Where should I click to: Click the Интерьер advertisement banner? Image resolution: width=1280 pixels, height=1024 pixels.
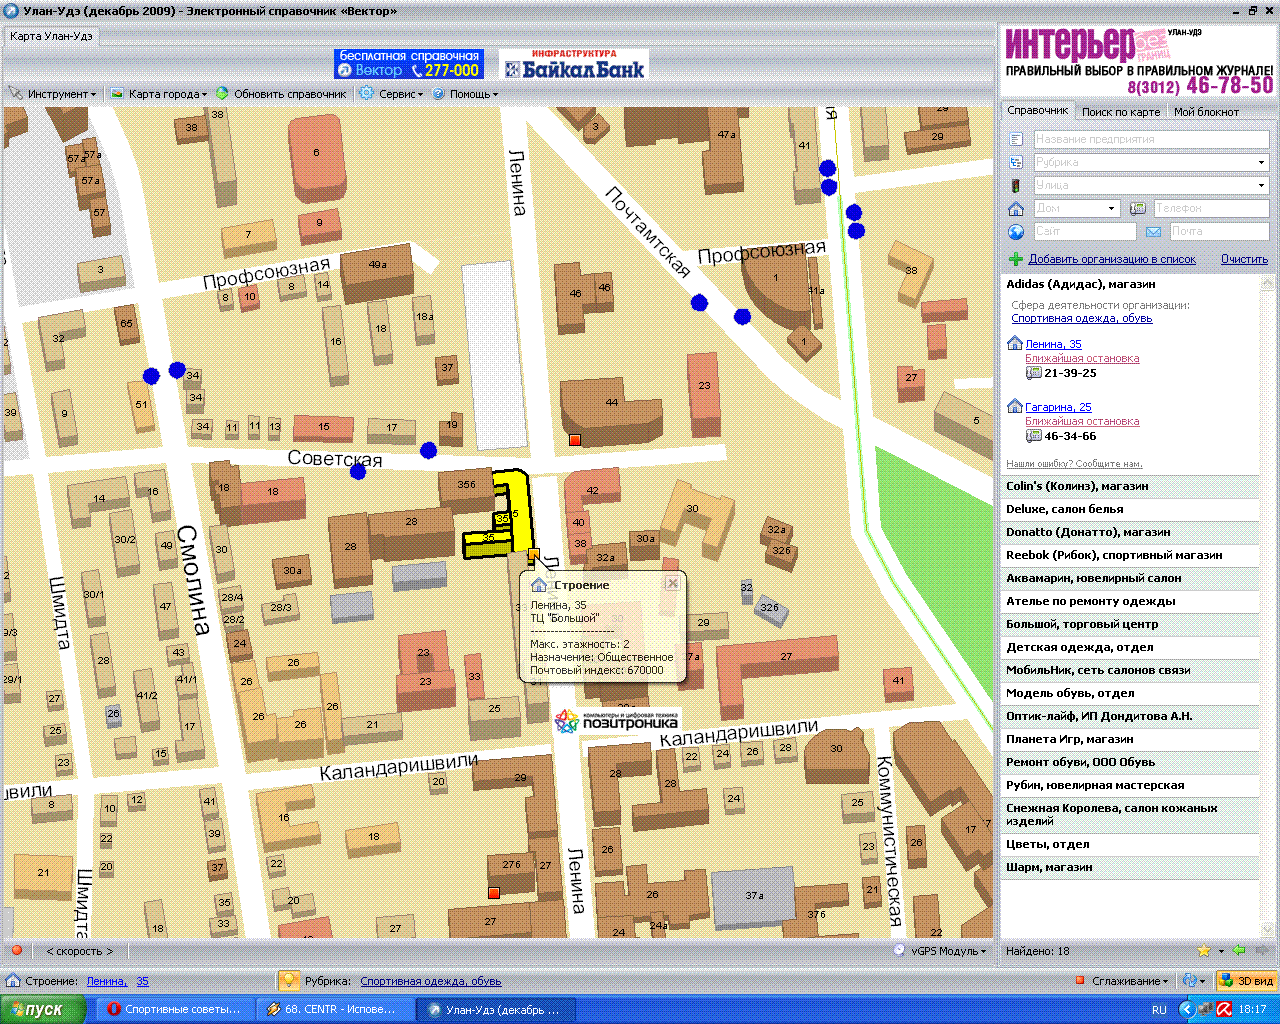[1139, 62]
